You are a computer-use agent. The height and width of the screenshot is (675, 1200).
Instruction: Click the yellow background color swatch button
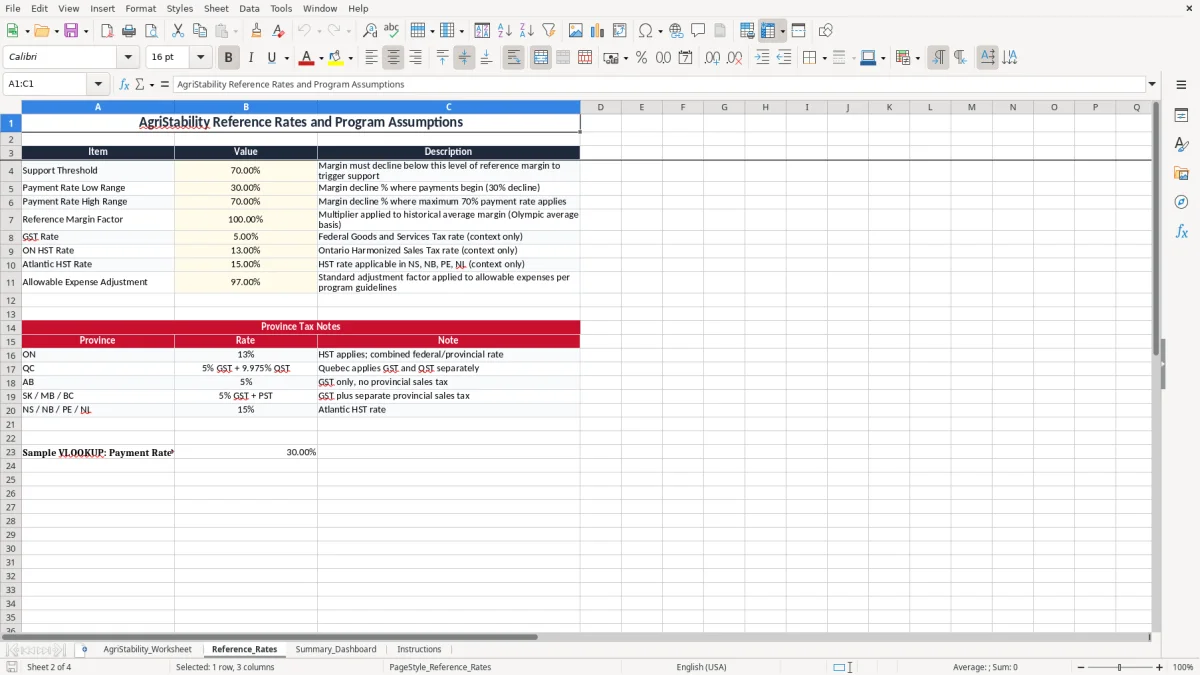(x=336, y=58)
